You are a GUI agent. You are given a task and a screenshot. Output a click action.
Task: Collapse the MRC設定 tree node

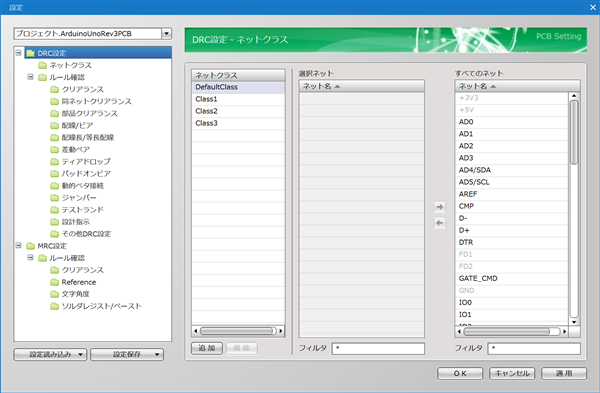tap(18, 245)
